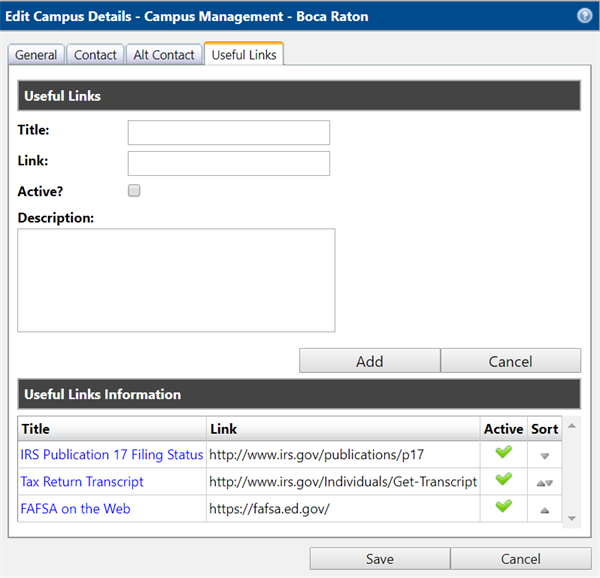Move Tax Return Transcript up with sort arrow
Screen dimensions: 600x578
coord(540,482)
